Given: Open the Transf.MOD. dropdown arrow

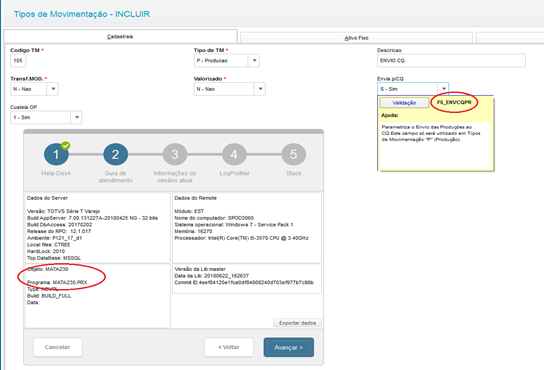Looking at the screenshot, I should (53, 89).
